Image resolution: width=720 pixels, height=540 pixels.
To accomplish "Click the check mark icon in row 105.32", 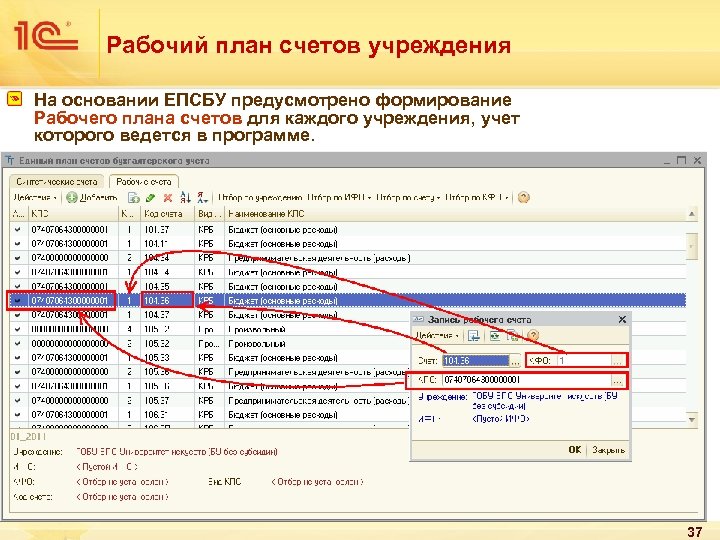I will [x=18, y=343].
